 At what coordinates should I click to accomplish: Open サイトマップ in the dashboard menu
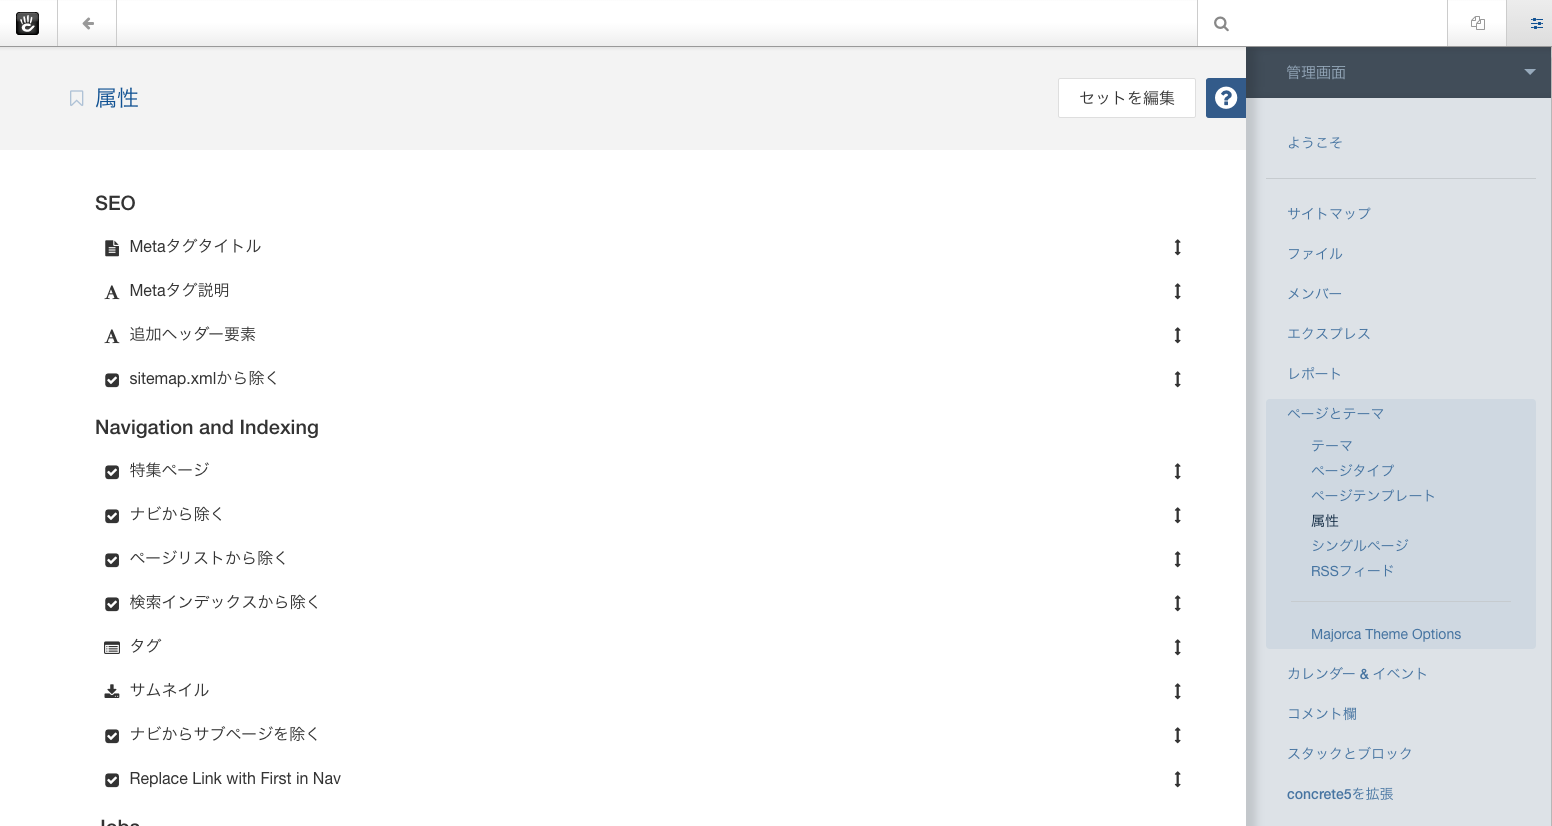click(x=1329, y=213)
